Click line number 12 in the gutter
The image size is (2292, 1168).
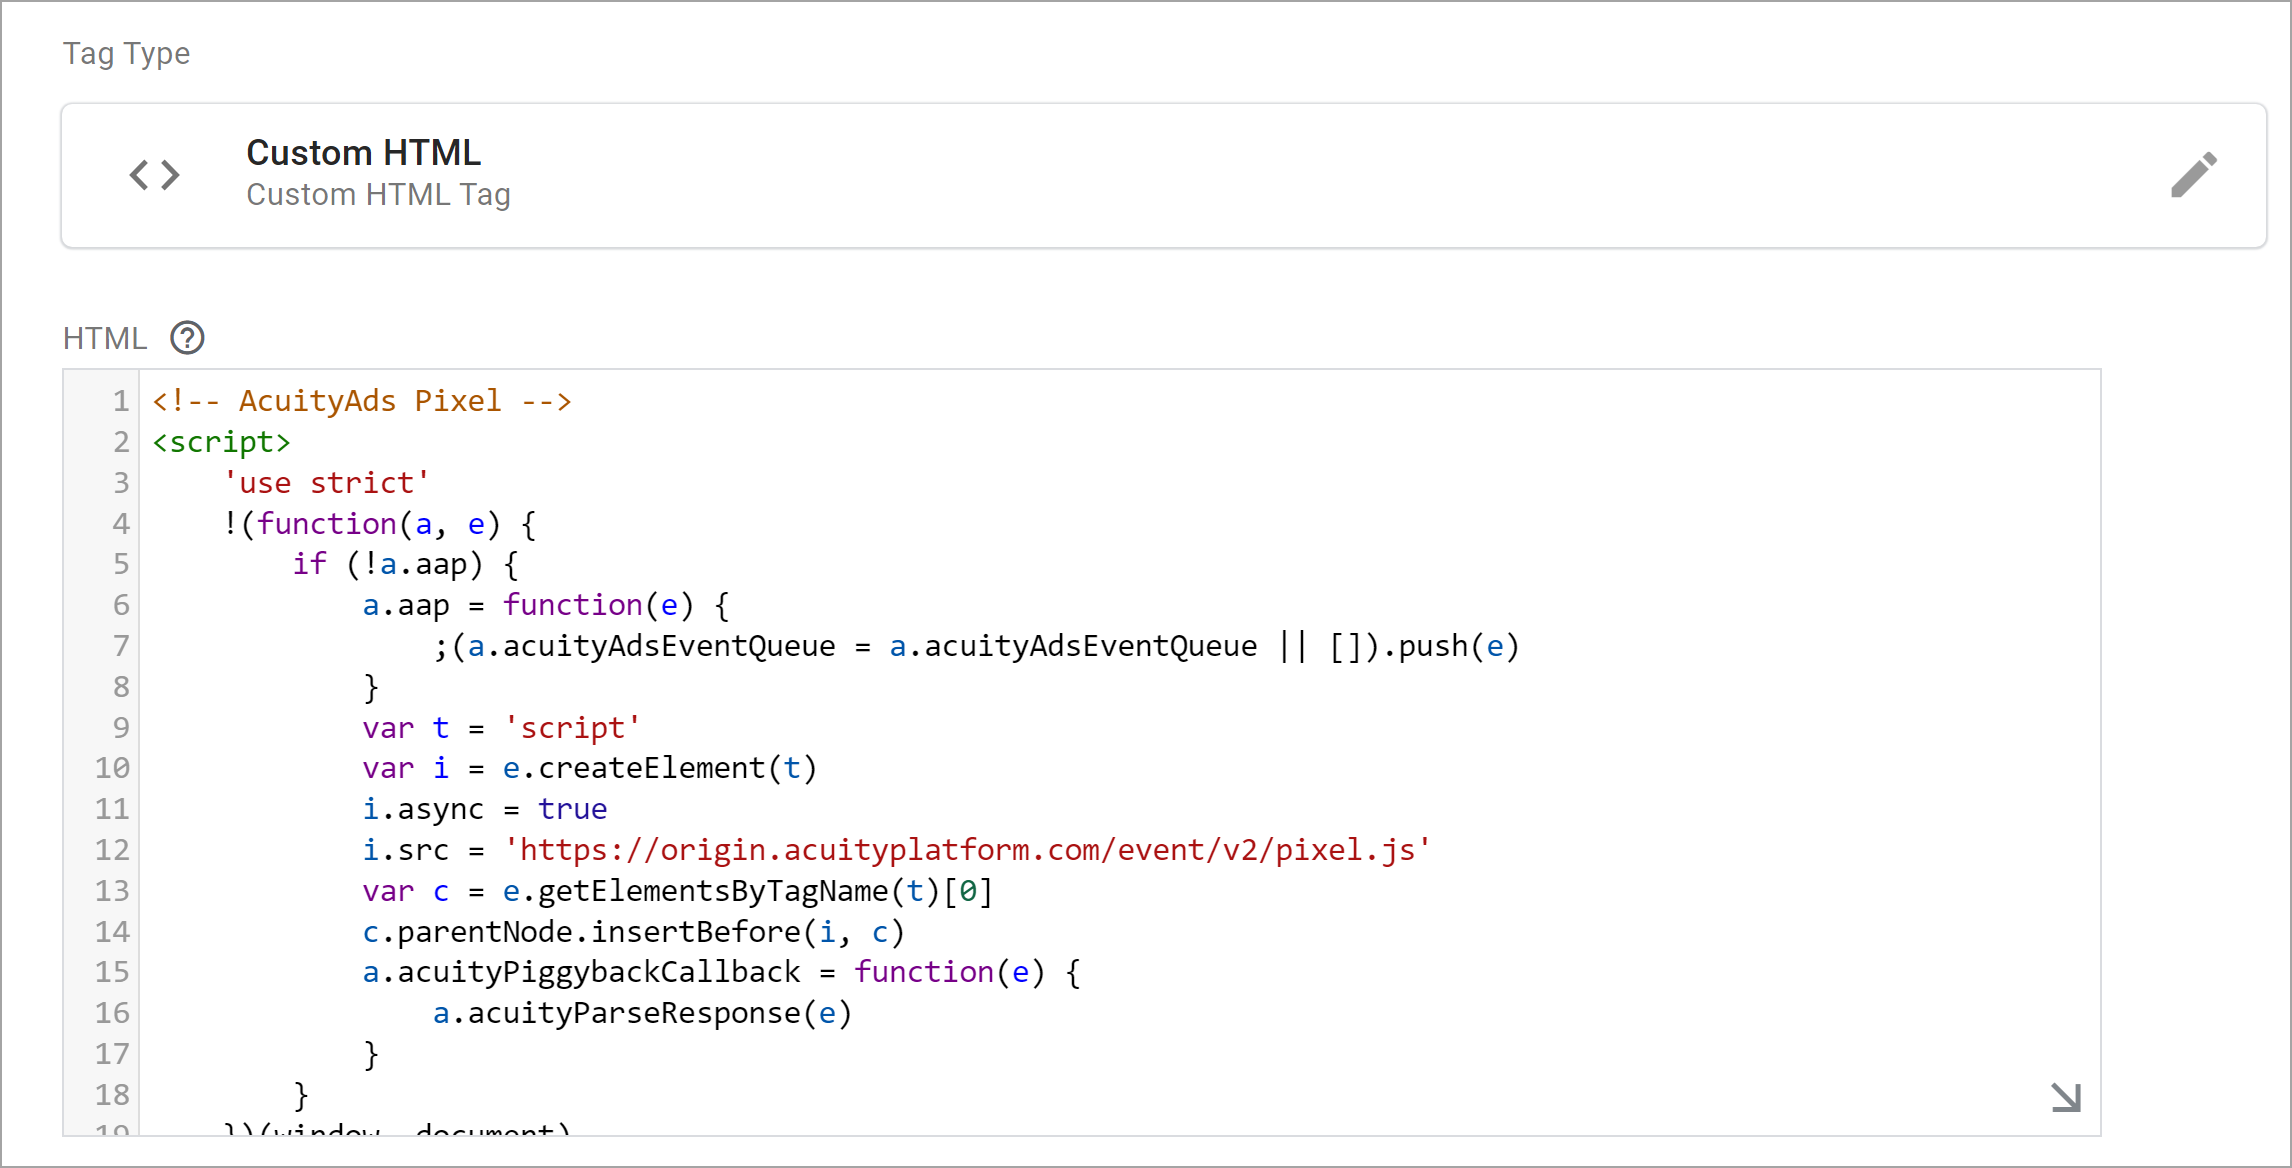point(112,850)
